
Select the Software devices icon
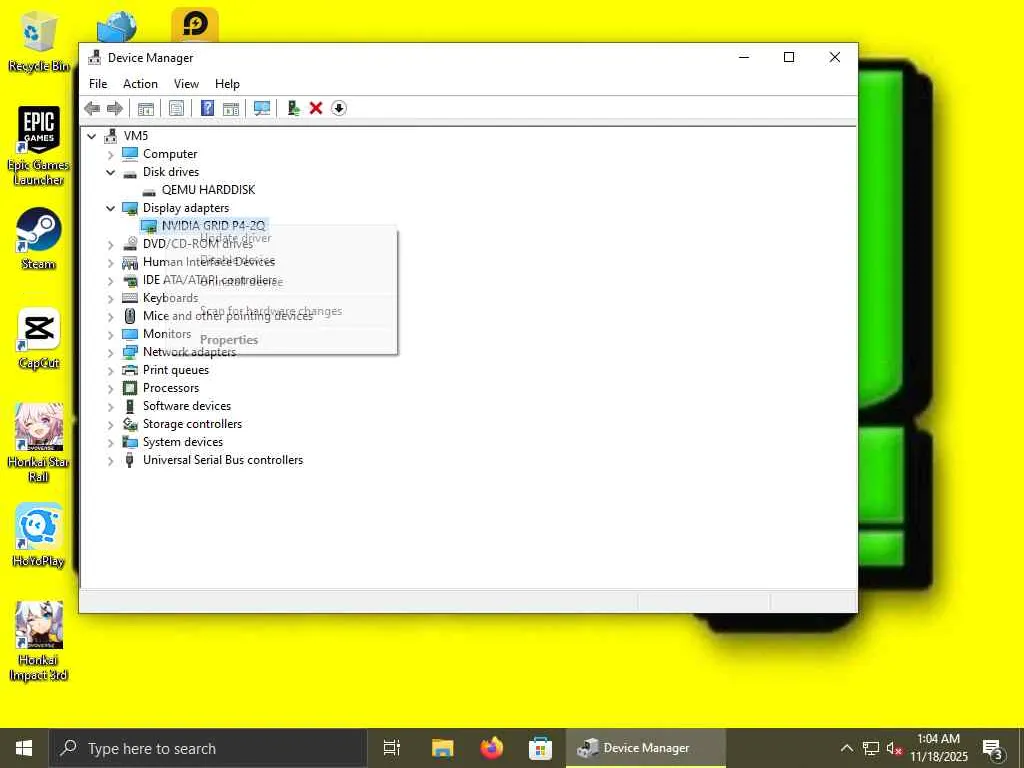[x=130, y=406]
